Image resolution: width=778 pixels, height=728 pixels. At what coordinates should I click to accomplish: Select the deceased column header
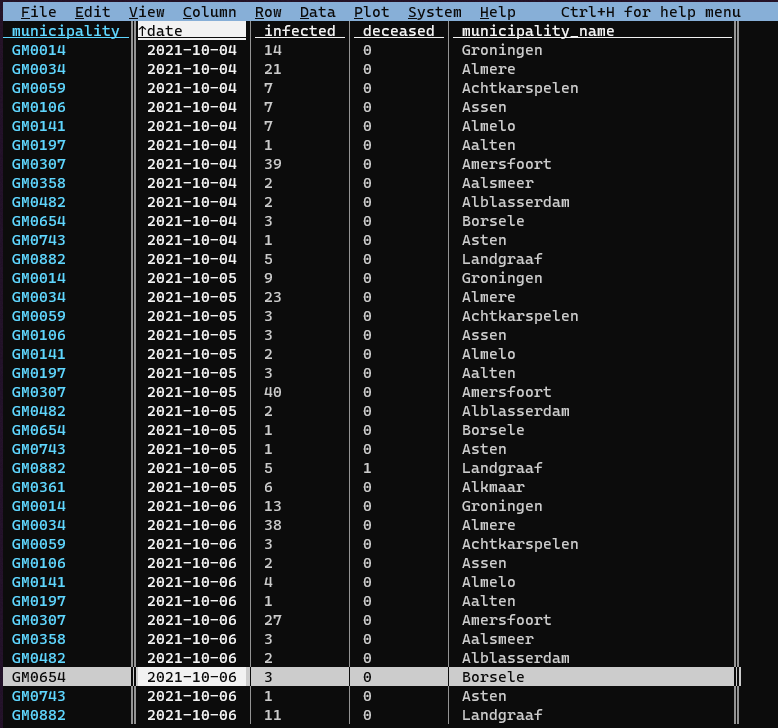pyautogui.click(x=398, y=31)
